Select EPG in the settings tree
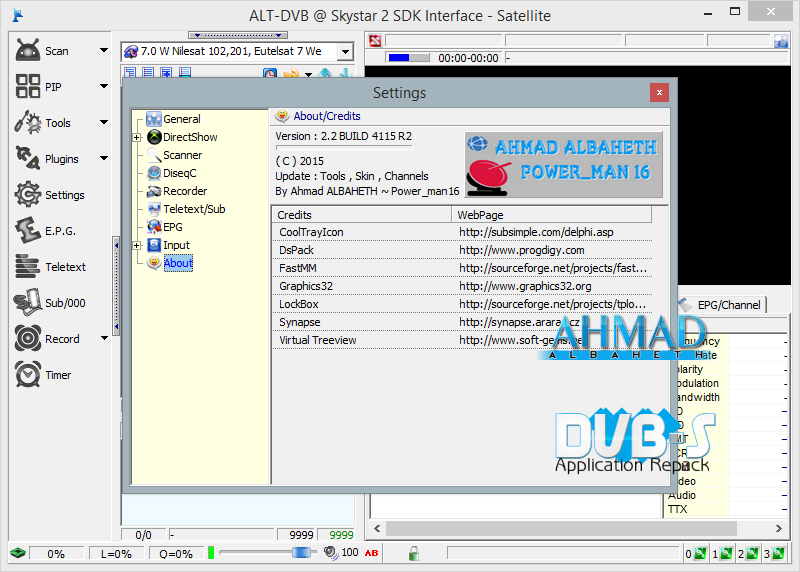Viewport: 800px width, 572px height. [x=172, y=227]
